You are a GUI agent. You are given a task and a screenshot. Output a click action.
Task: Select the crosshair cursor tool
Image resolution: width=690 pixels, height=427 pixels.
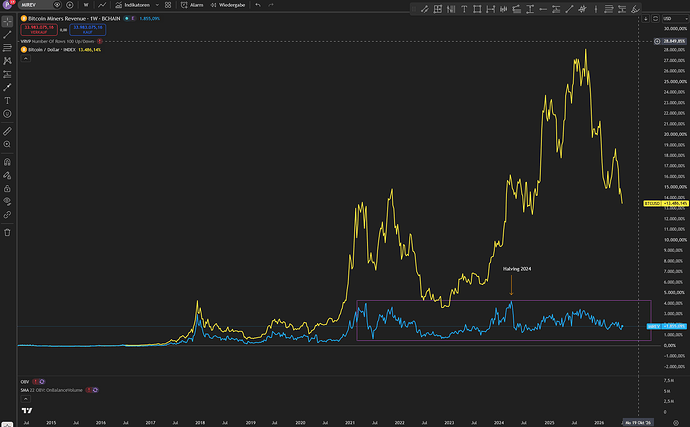pos(7,21)
